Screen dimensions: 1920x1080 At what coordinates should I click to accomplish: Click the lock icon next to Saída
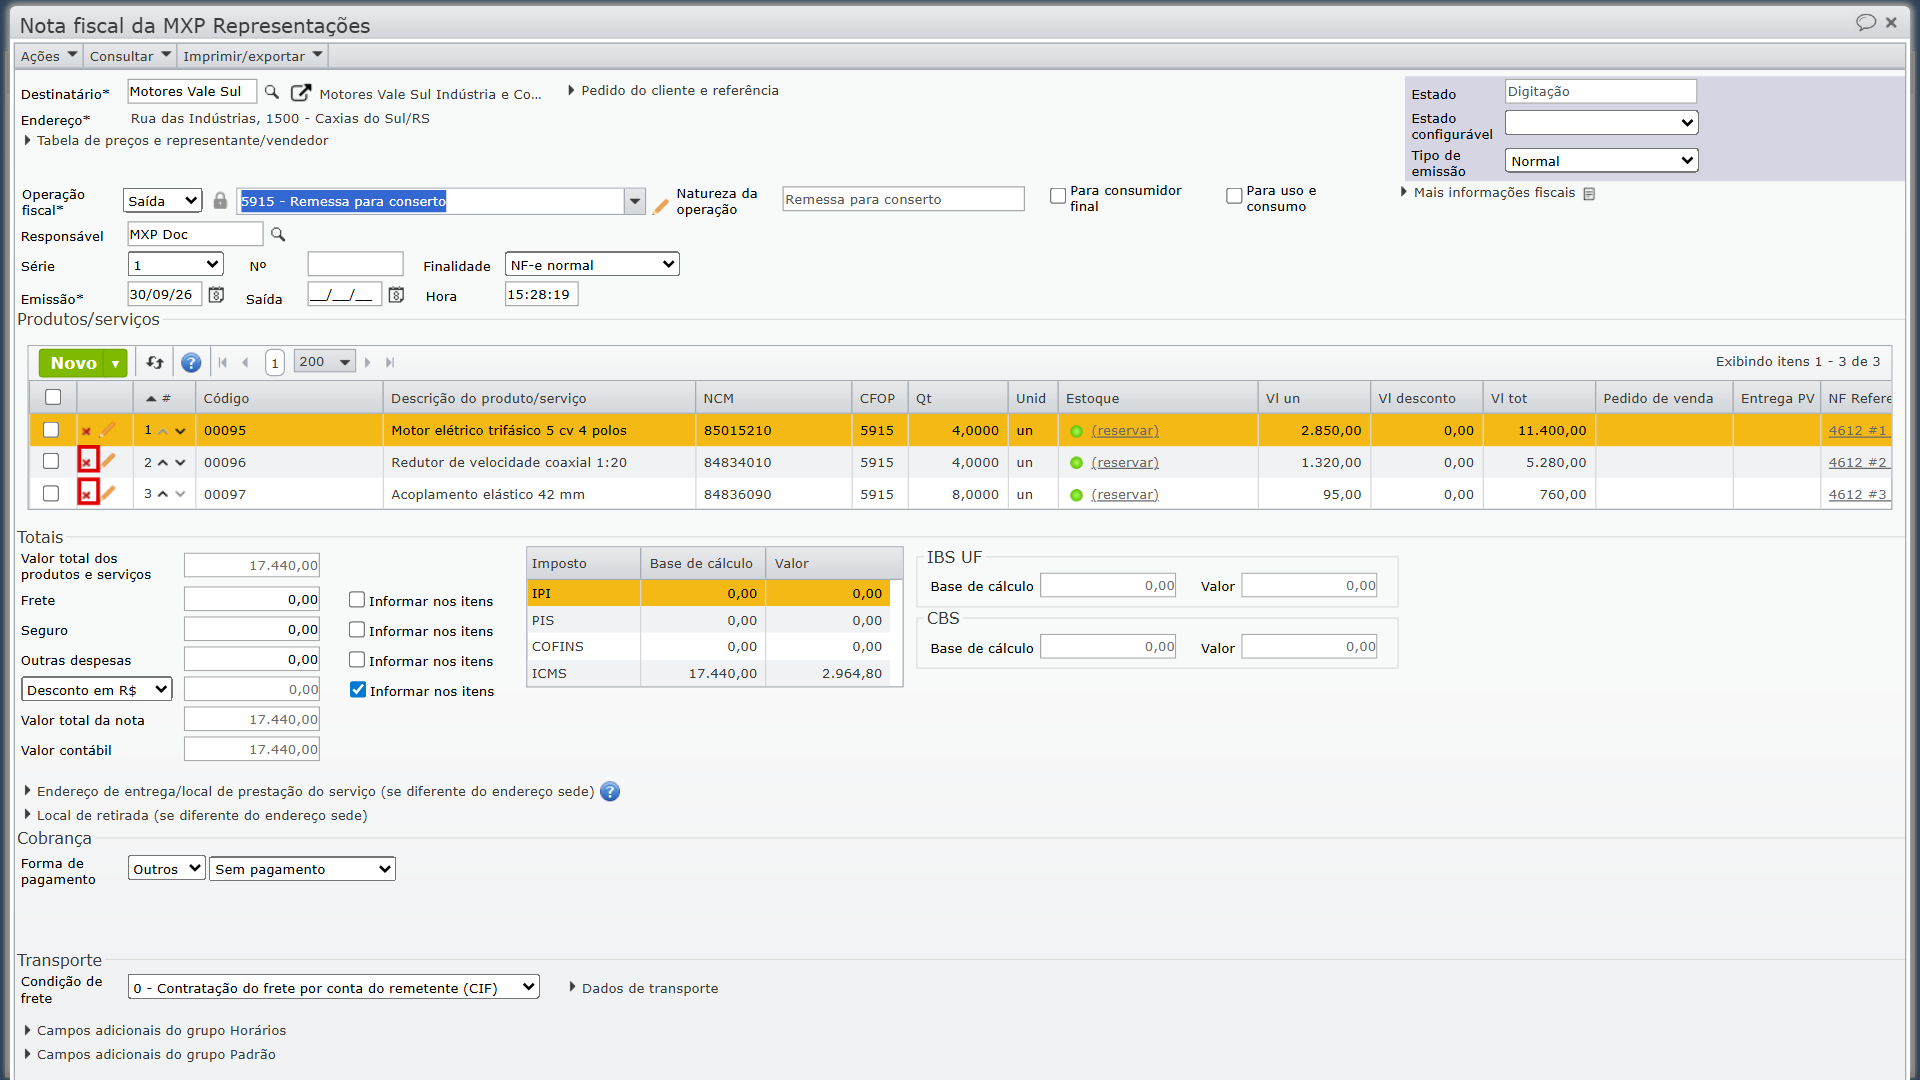[220, 201]
